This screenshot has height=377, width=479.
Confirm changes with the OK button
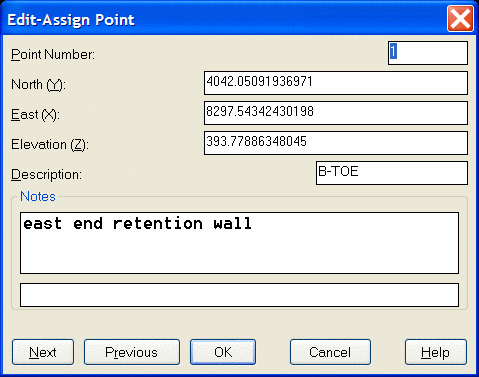tap(223, 352)
